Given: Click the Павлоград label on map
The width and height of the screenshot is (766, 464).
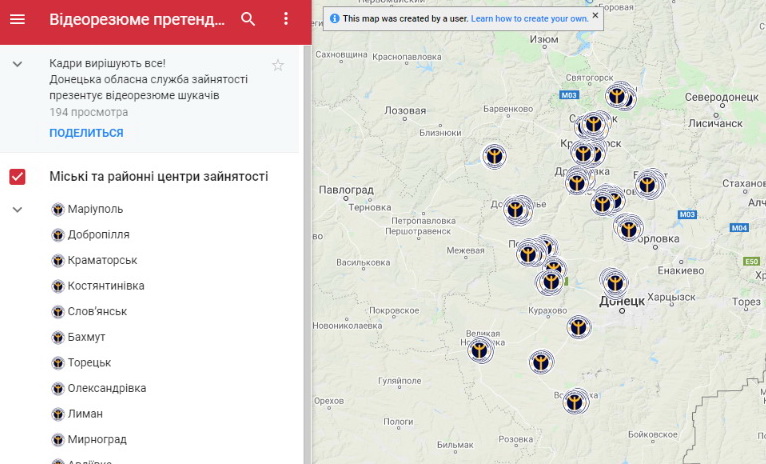Looking at the screenshot, I should (x=346, y=190).
